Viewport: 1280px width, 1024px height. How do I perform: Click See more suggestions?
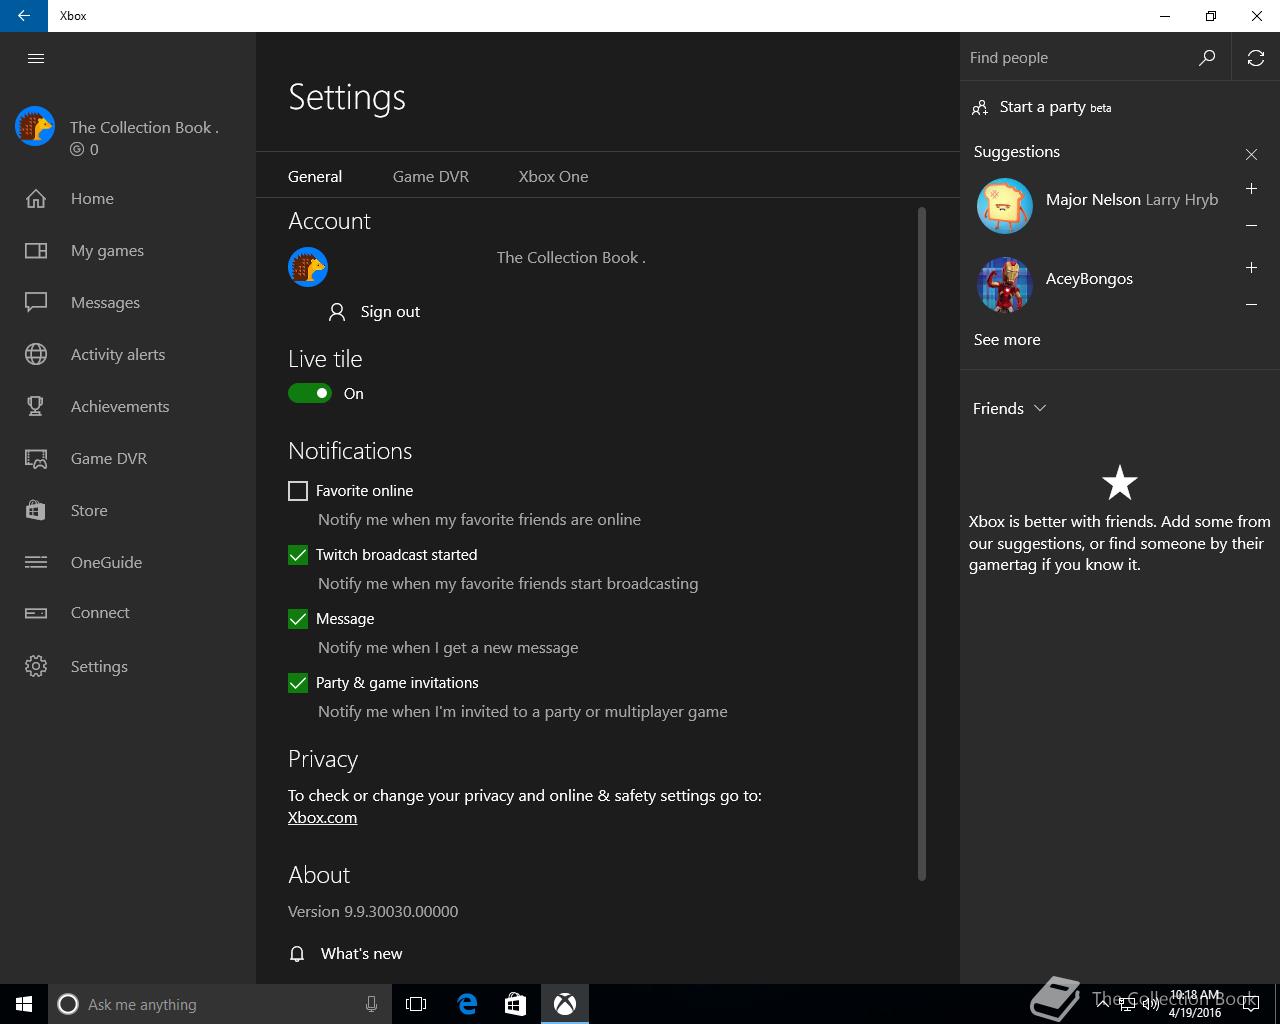click(1007, 340)
